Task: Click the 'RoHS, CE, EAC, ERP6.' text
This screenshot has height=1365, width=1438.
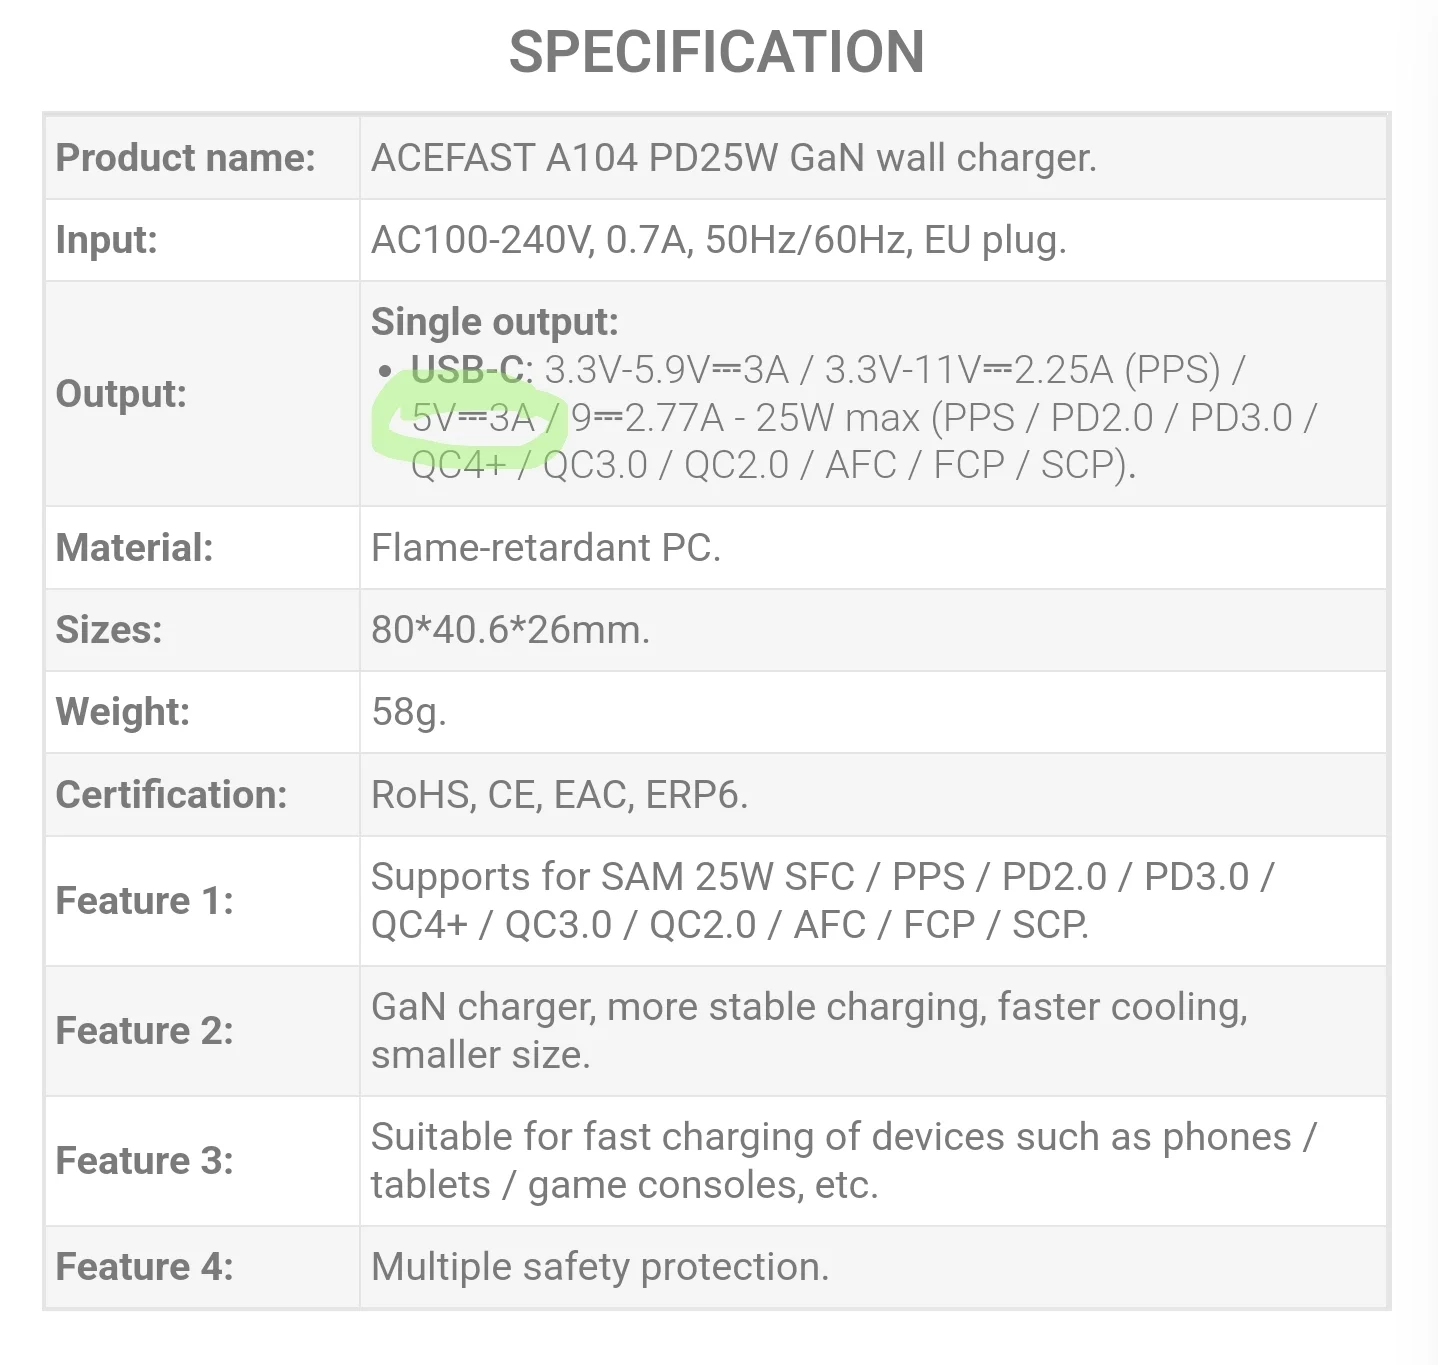Action: (x=559, y=795)
